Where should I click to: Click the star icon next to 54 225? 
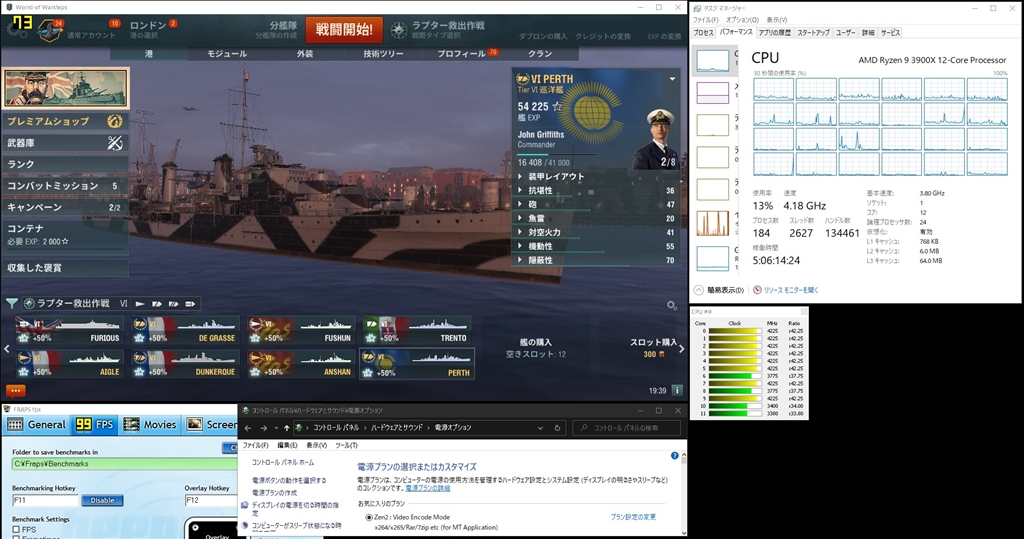(557, 106)
